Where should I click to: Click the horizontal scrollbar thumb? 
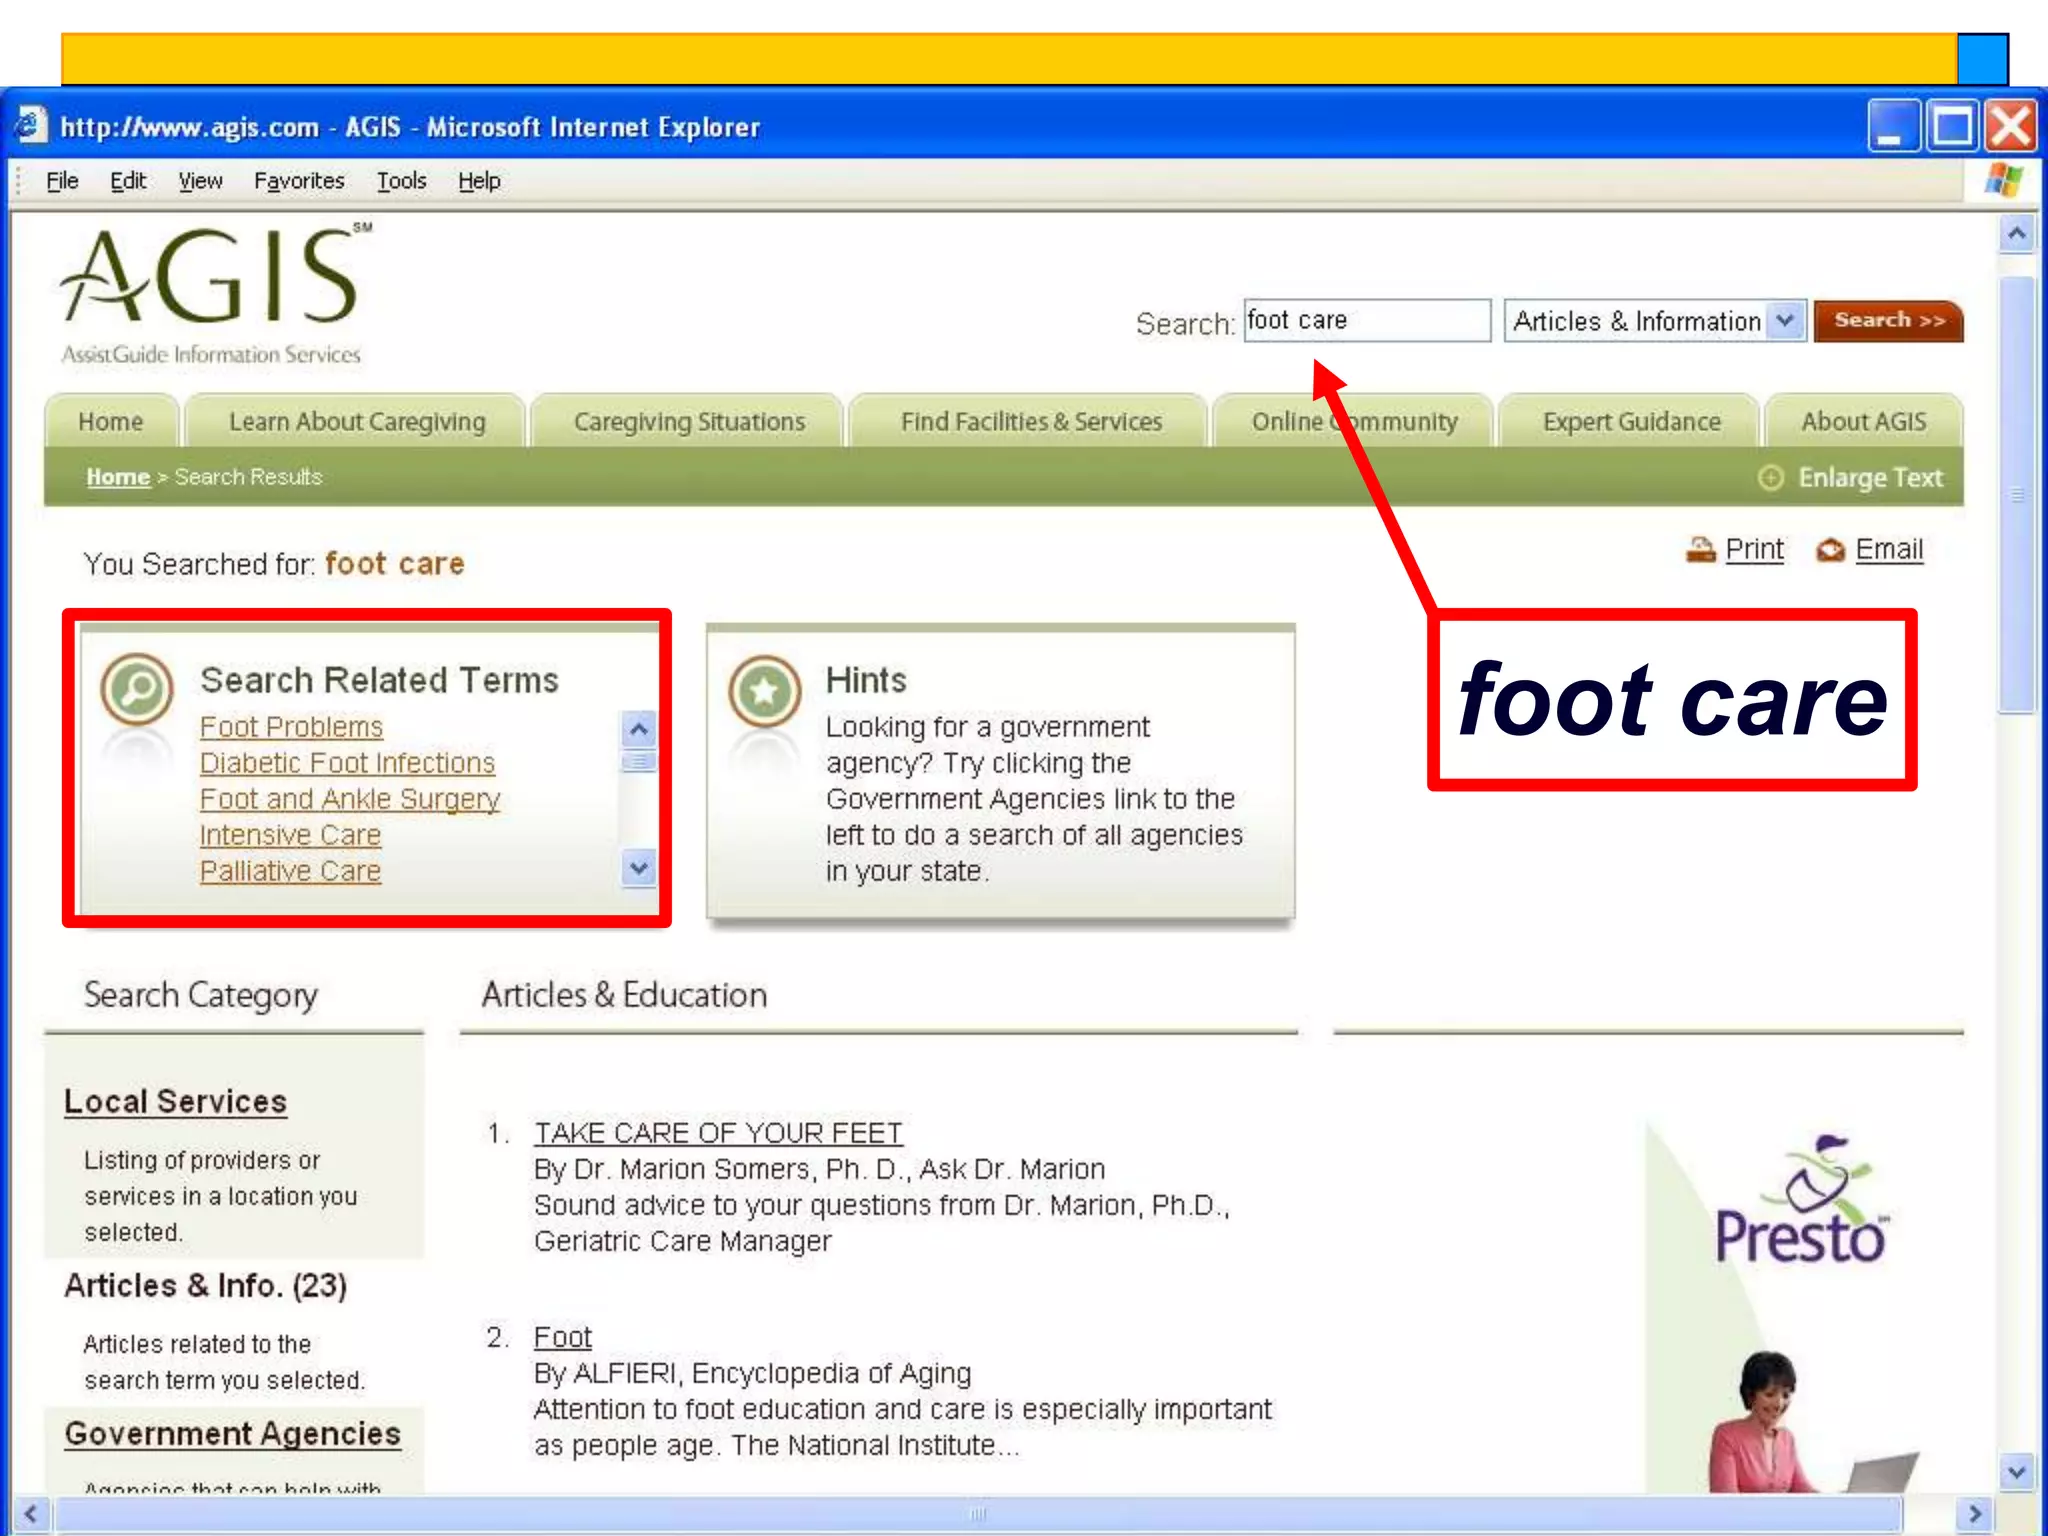977,1513
